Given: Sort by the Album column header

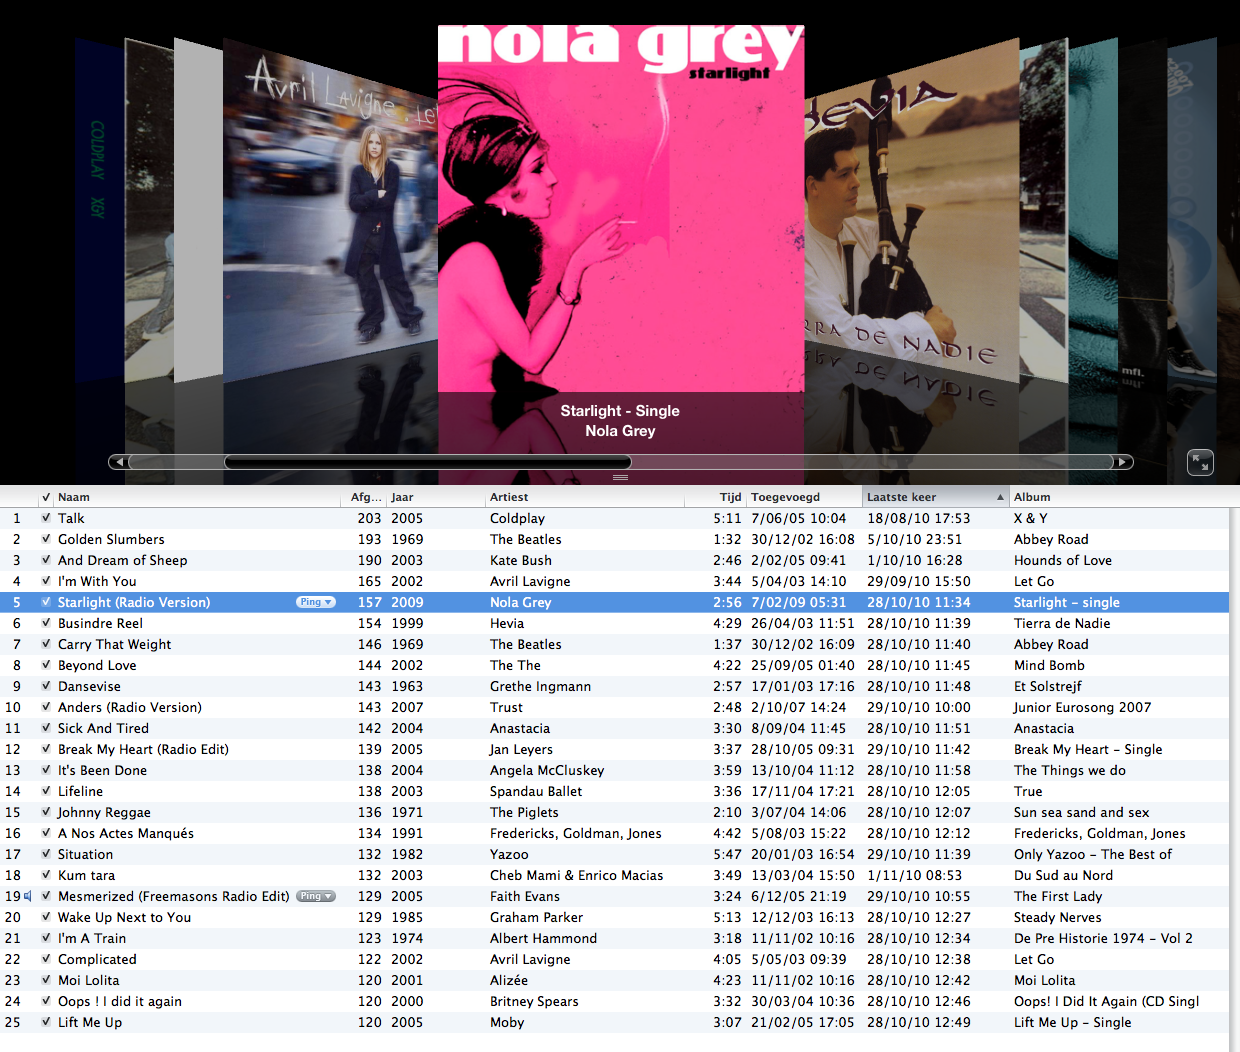Looking at the screenshot, I should (1118, 497).
